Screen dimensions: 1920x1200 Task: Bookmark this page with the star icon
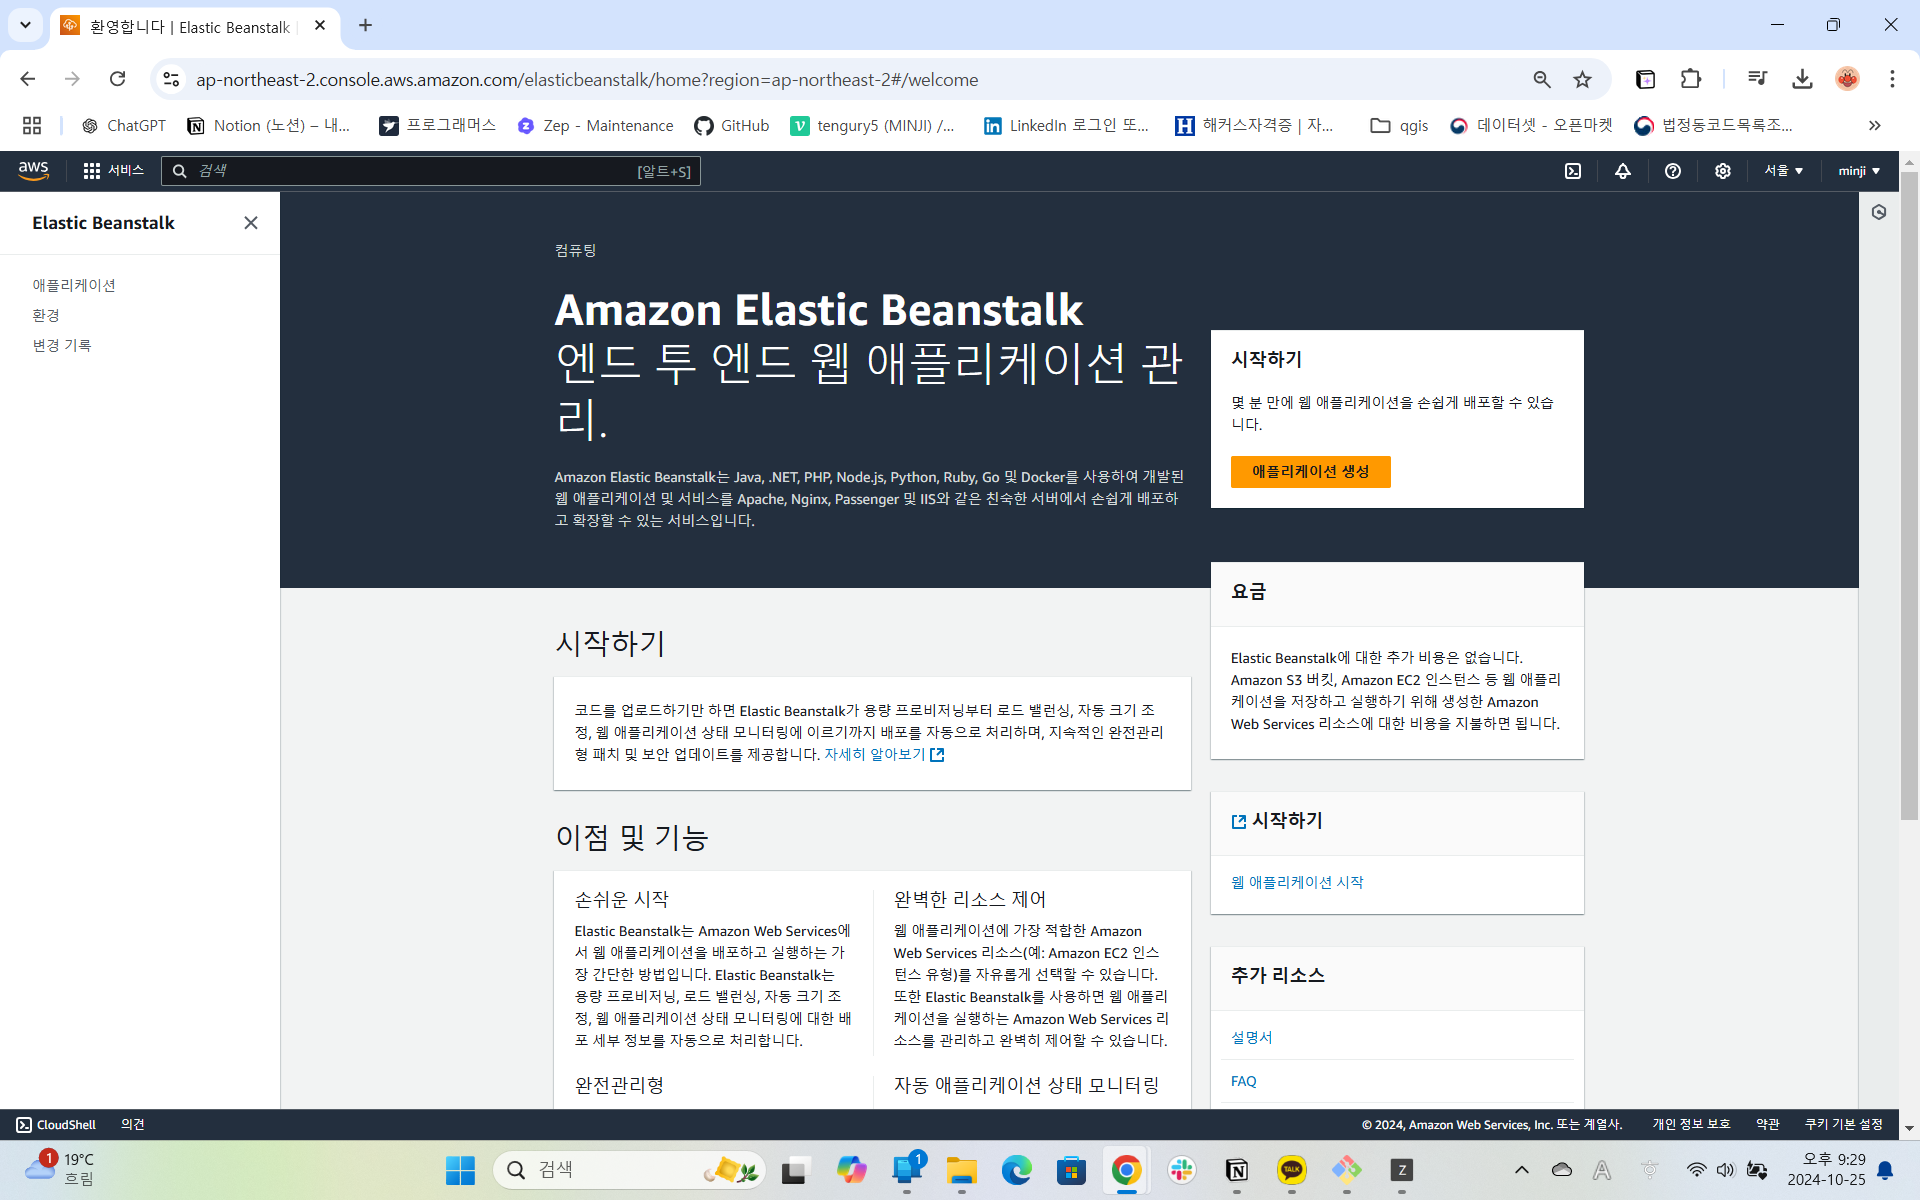pyautogui.click(x=1582, y=79)
